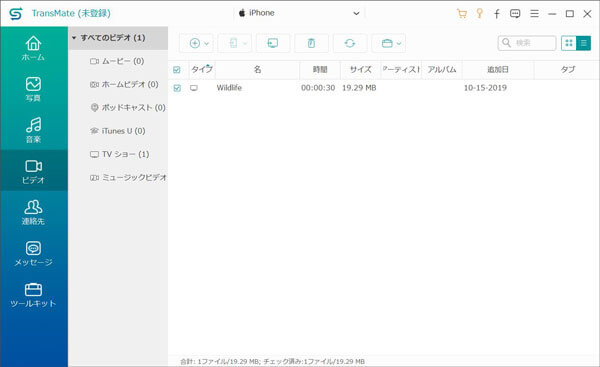Sort by サイズ column header

[x=360, y=70]
